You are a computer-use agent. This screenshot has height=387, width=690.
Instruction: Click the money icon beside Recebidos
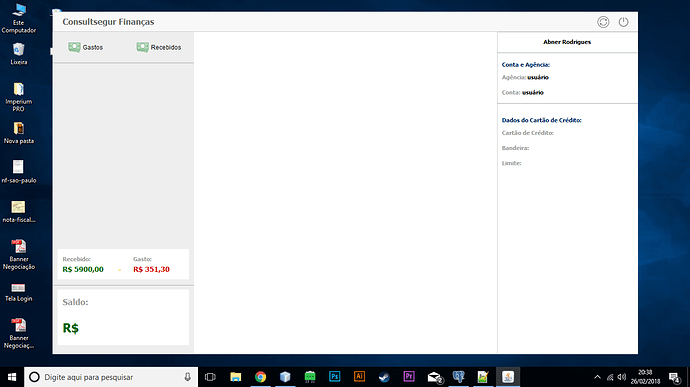click(142, 47)
